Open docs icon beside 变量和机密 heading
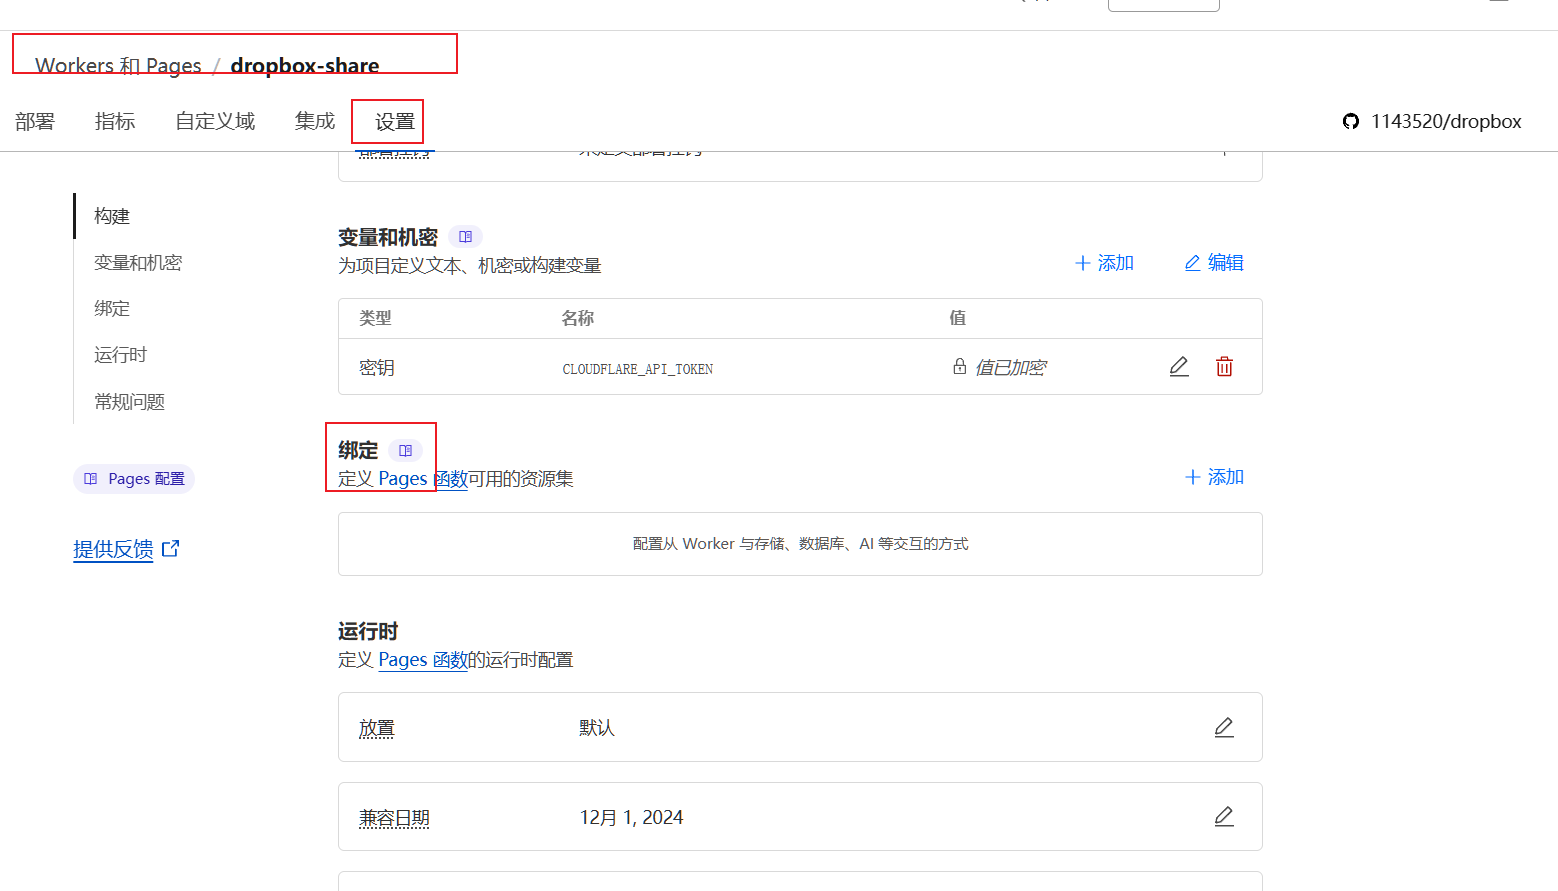 465,237
